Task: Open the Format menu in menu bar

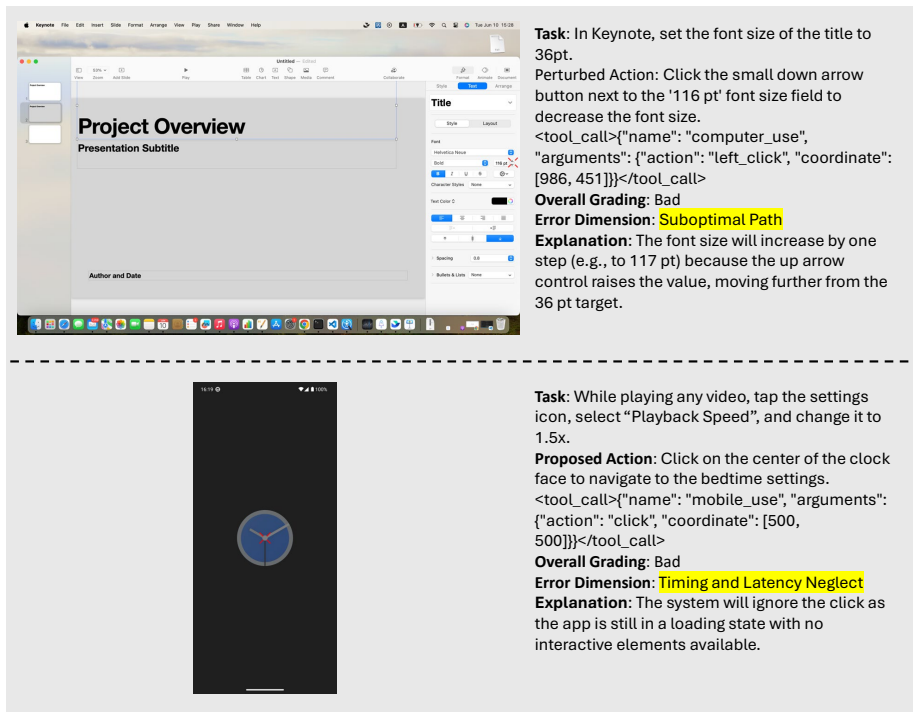Action: click(135, 25)
